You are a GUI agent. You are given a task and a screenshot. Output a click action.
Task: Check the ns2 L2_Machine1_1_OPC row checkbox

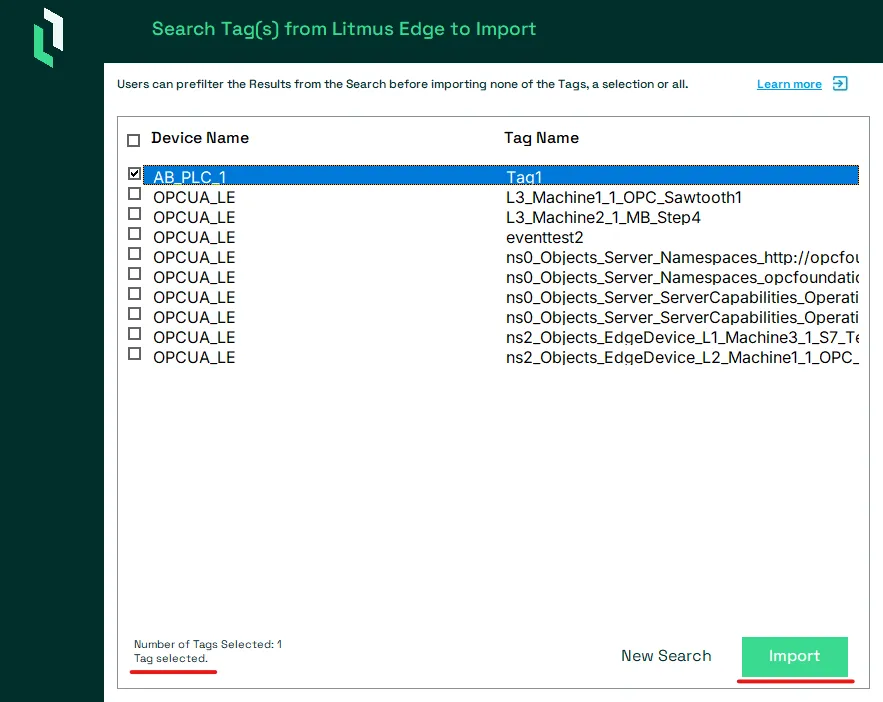[134, 354]
